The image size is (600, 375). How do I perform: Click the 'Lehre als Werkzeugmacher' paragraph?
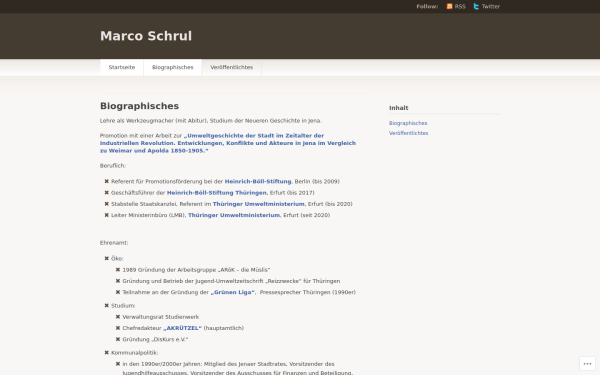coord(211,121)
